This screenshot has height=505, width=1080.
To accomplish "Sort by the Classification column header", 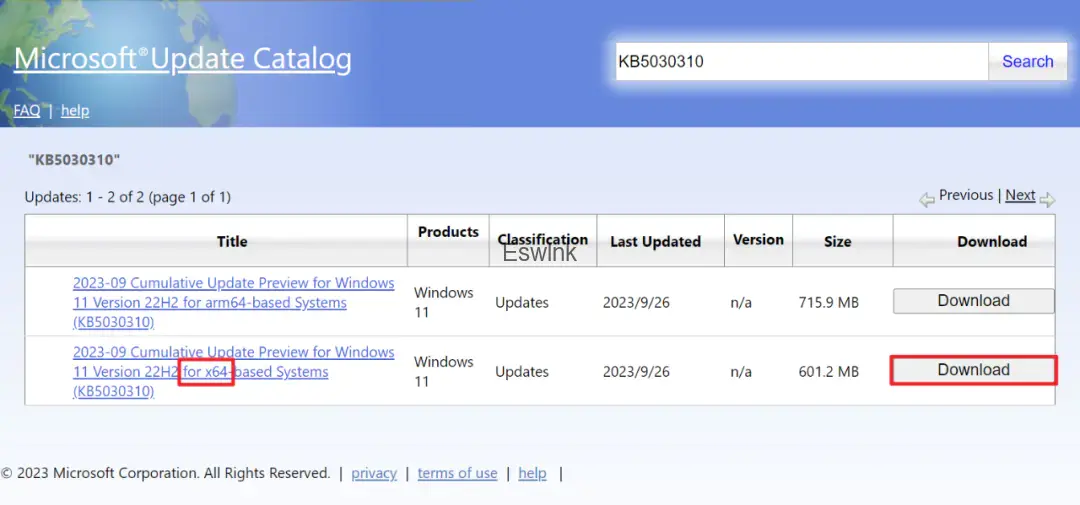I will click(542, 240).
